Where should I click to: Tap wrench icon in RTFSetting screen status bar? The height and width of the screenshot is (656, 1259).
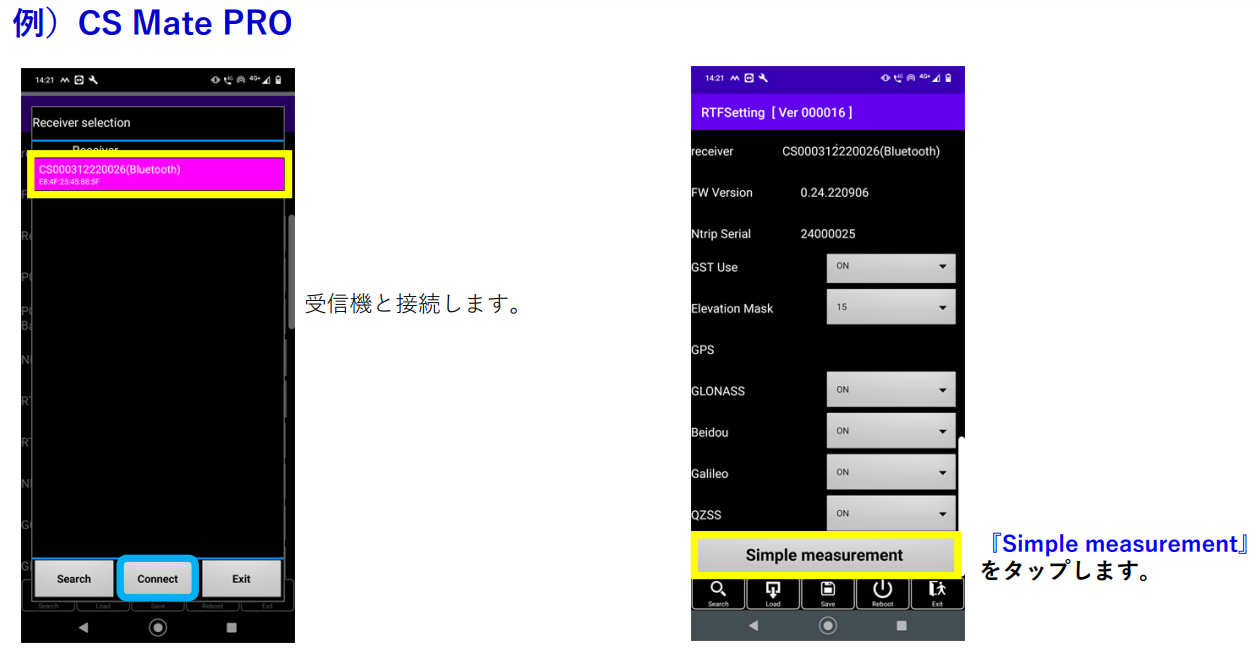point(763,78)
